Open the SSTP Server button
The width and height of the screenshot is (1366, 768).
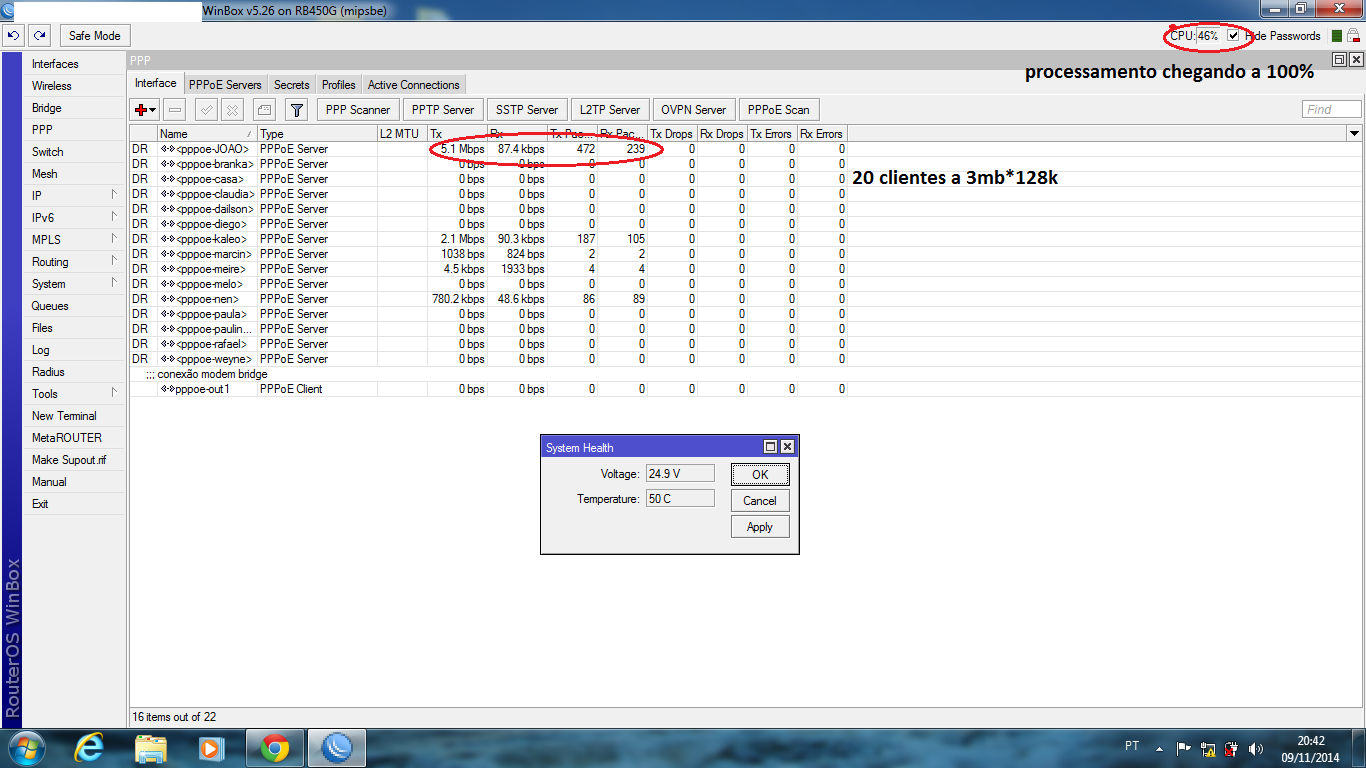coord(527,110)
